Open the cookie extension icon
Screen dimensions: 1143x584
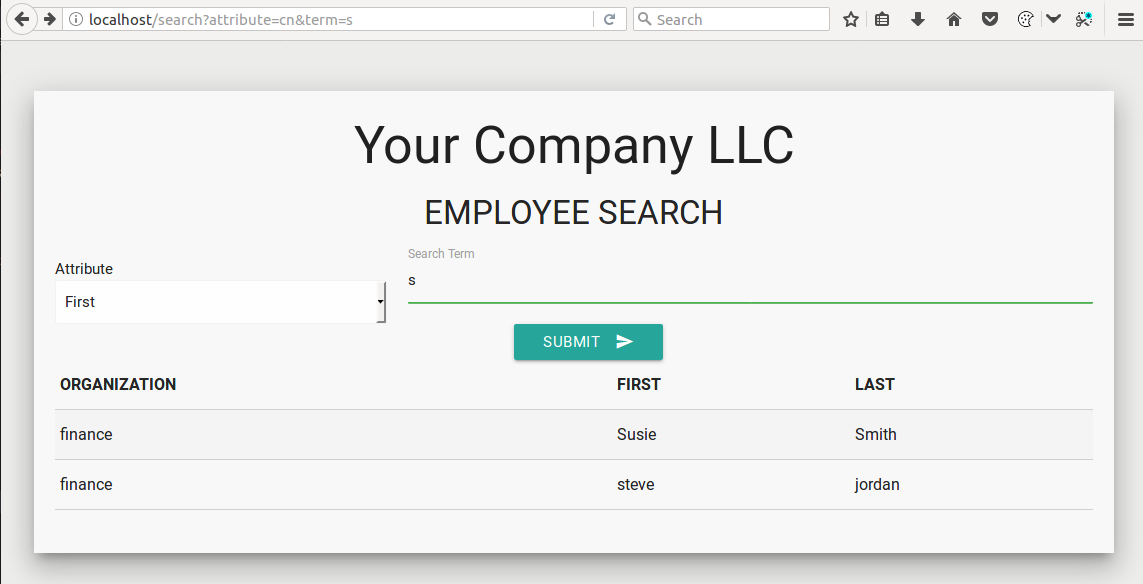tap(1025, 20)
